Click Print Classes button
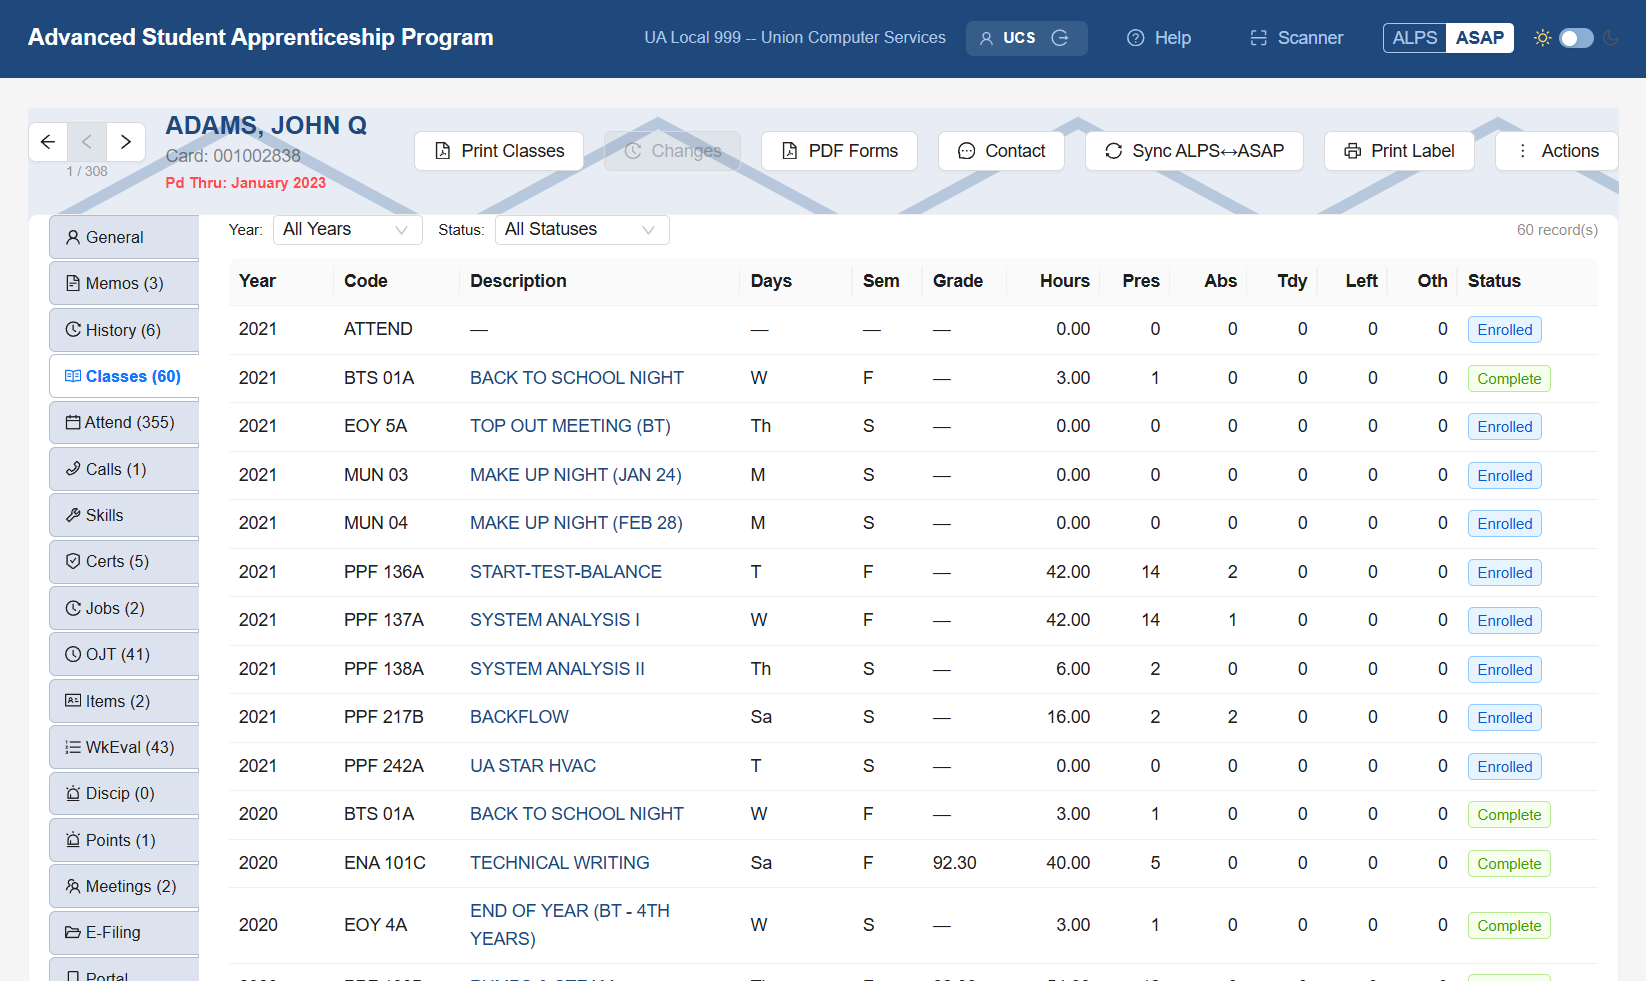Viewport: 1646px width, 981px height. [499, 151]
